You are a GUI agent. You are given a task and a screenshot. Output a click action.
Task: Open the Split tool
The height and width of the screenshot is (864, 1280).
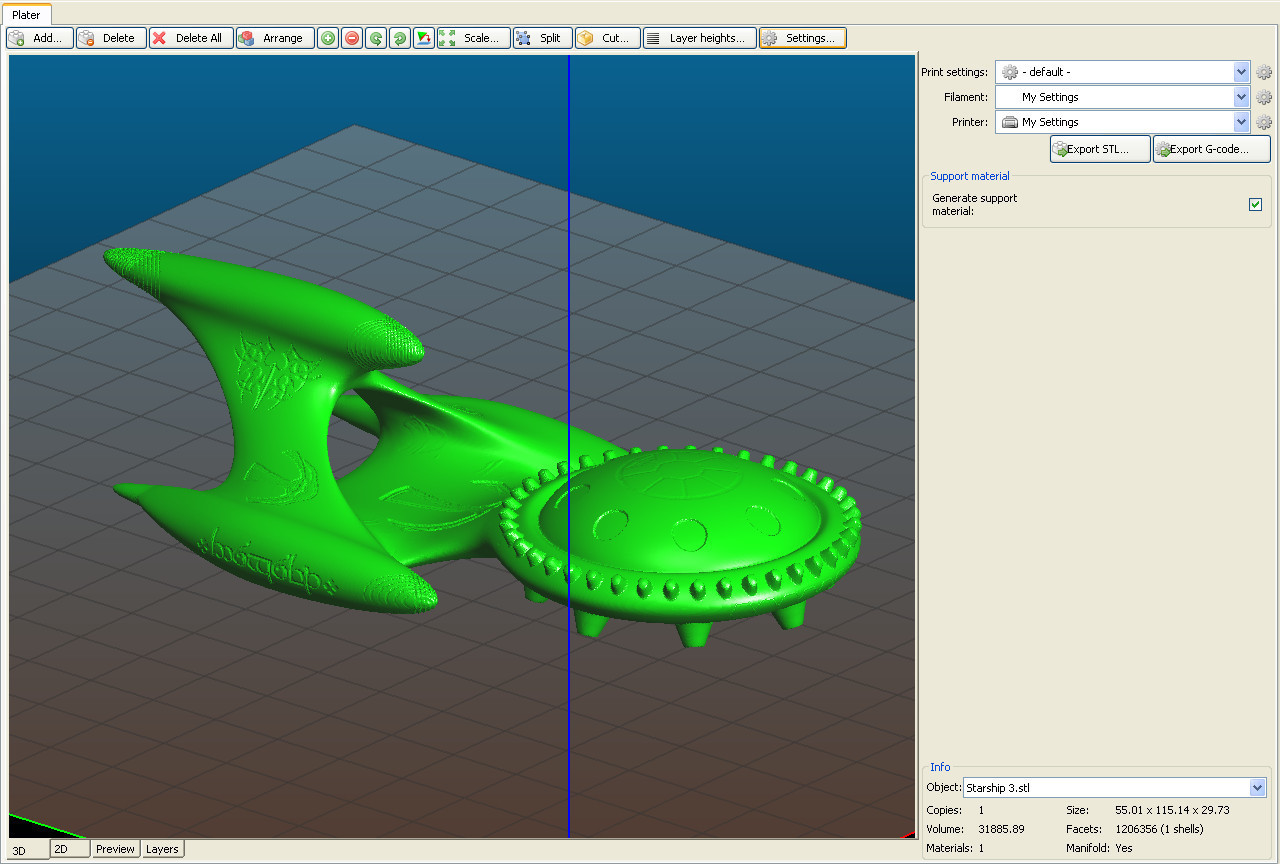pyautogui.click(x=542, y=38)
